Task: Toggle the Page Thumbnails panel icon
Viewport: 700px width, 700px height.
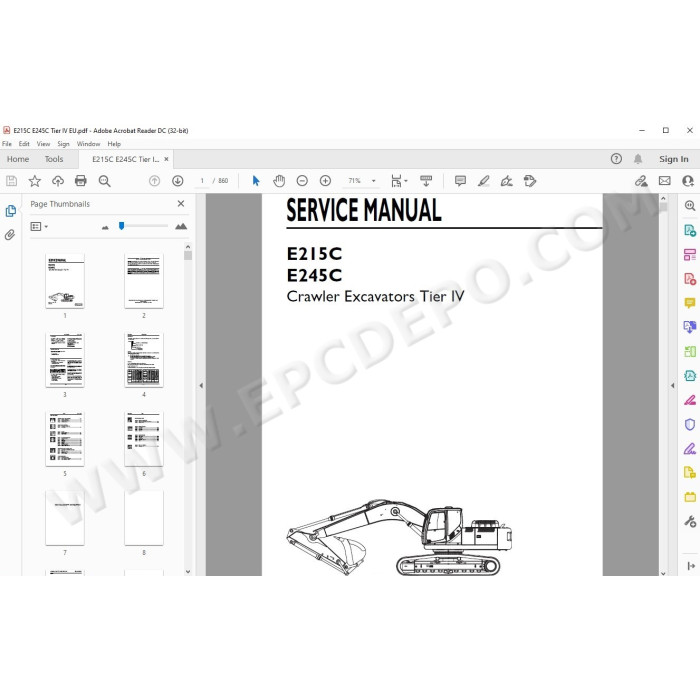Action: (x=11, y=211)
